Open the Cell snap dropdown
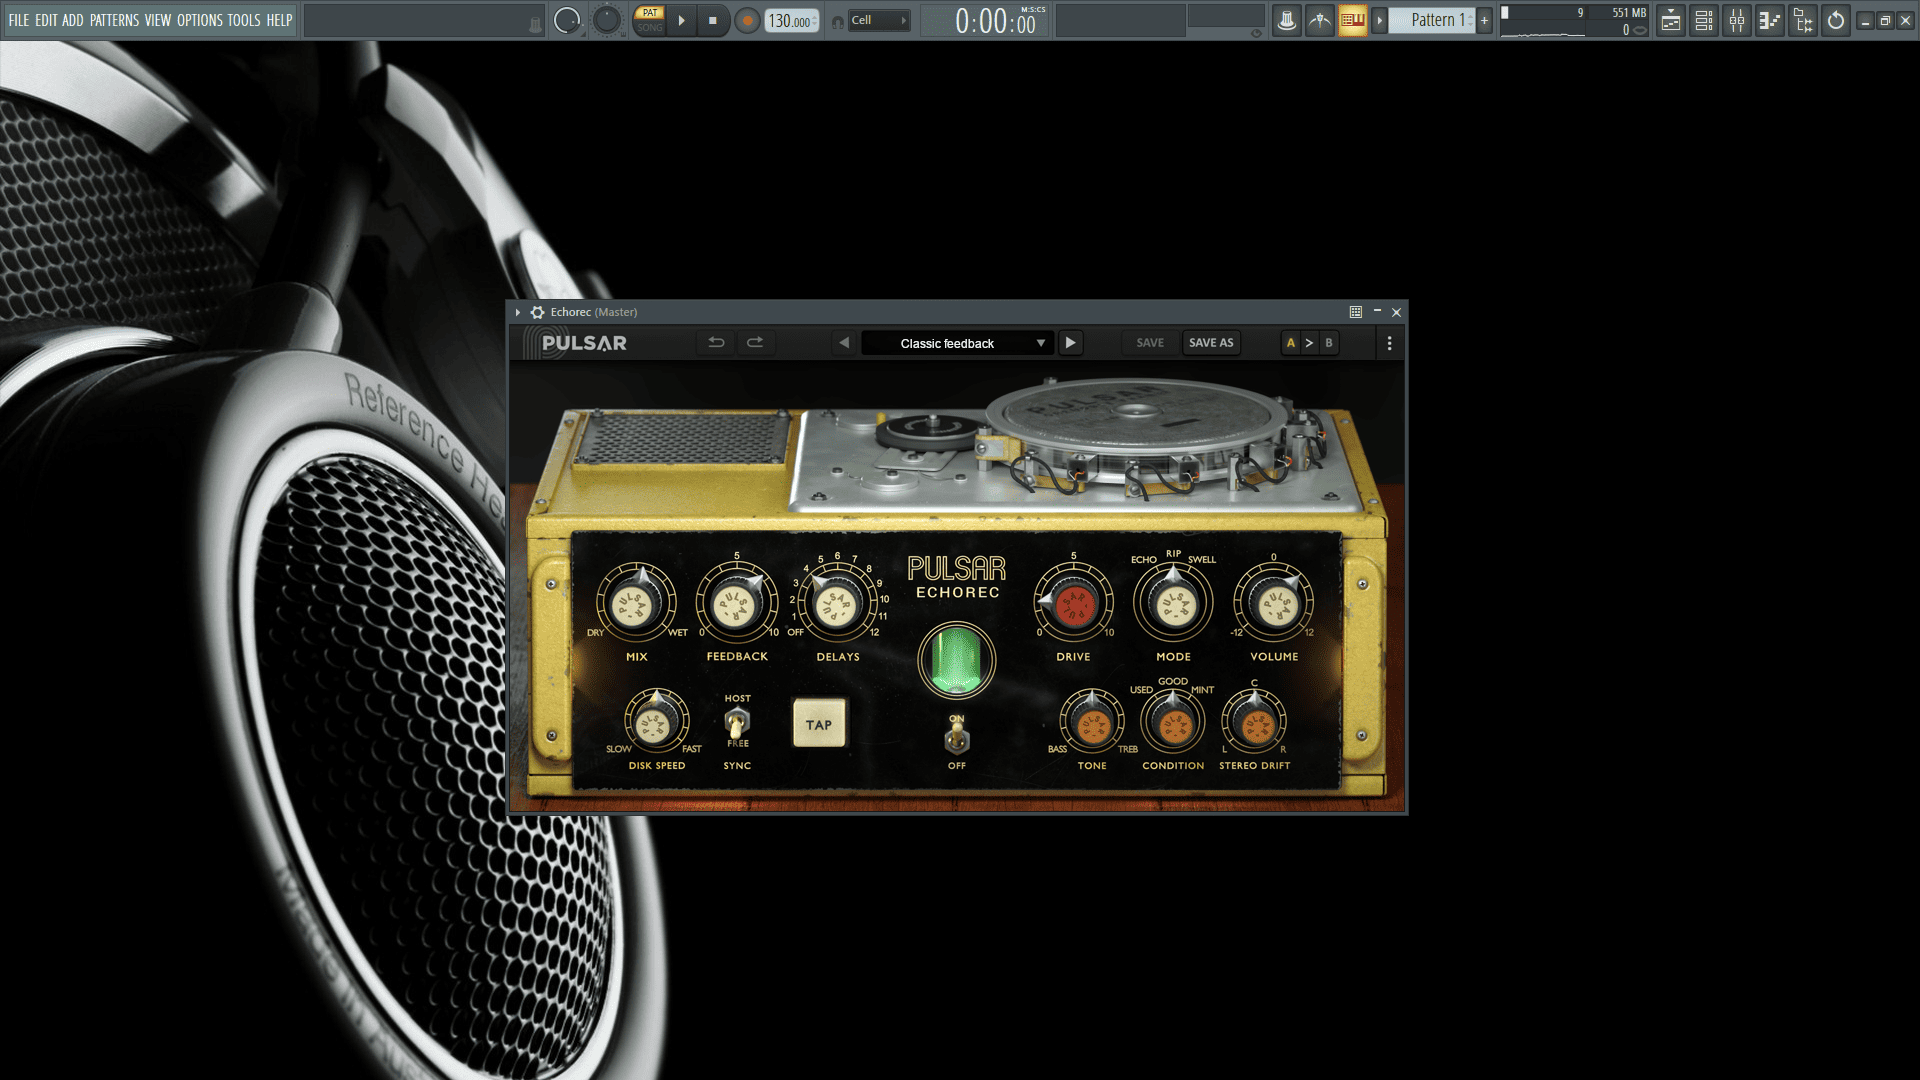 coord(879,20)
